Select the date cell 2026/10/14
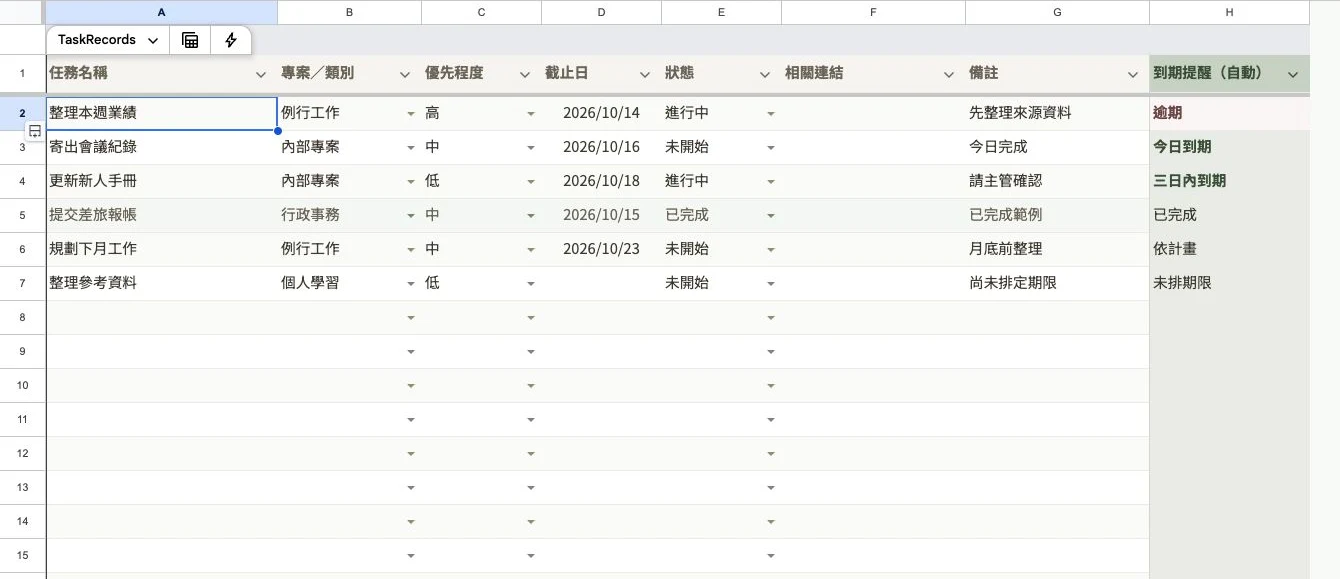This screenshot has width=1340, height=579. tap(601, 113)
